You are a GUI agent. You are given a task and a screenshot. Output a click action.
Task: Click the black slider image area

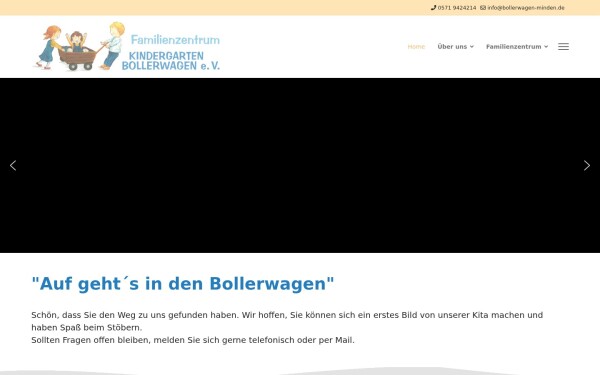click(x=300, y=165)
